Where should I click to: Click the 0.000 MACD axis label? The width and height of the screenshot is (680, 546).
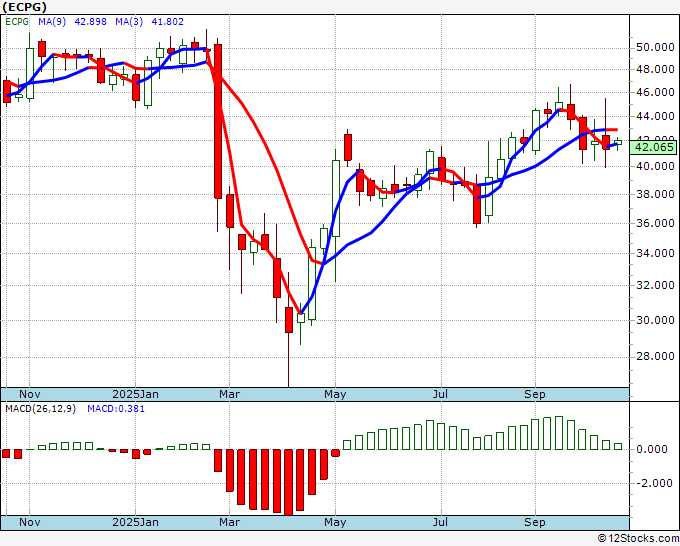pos(651,449)
